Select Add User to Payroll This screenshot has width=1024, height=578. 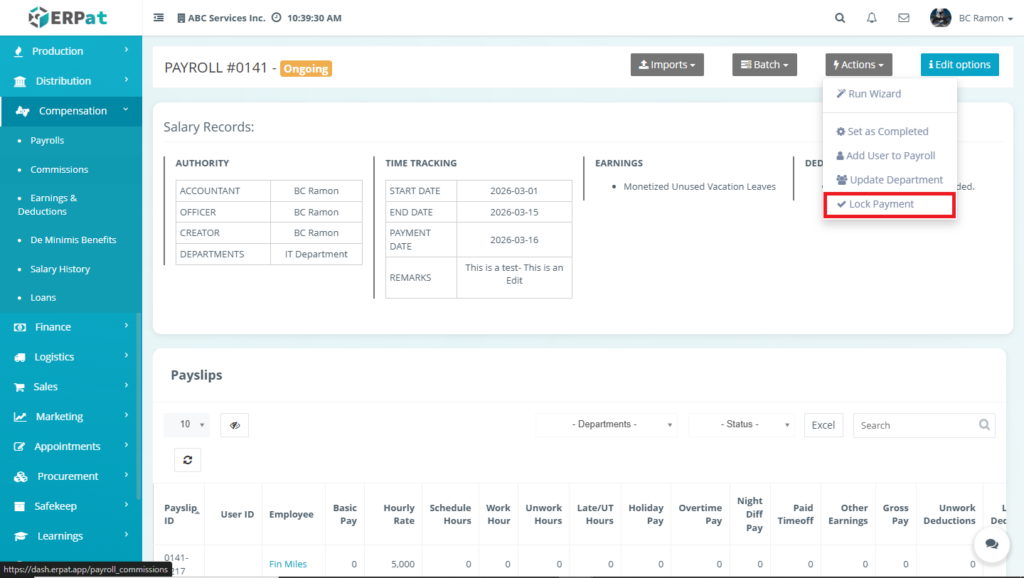point(890,156)
